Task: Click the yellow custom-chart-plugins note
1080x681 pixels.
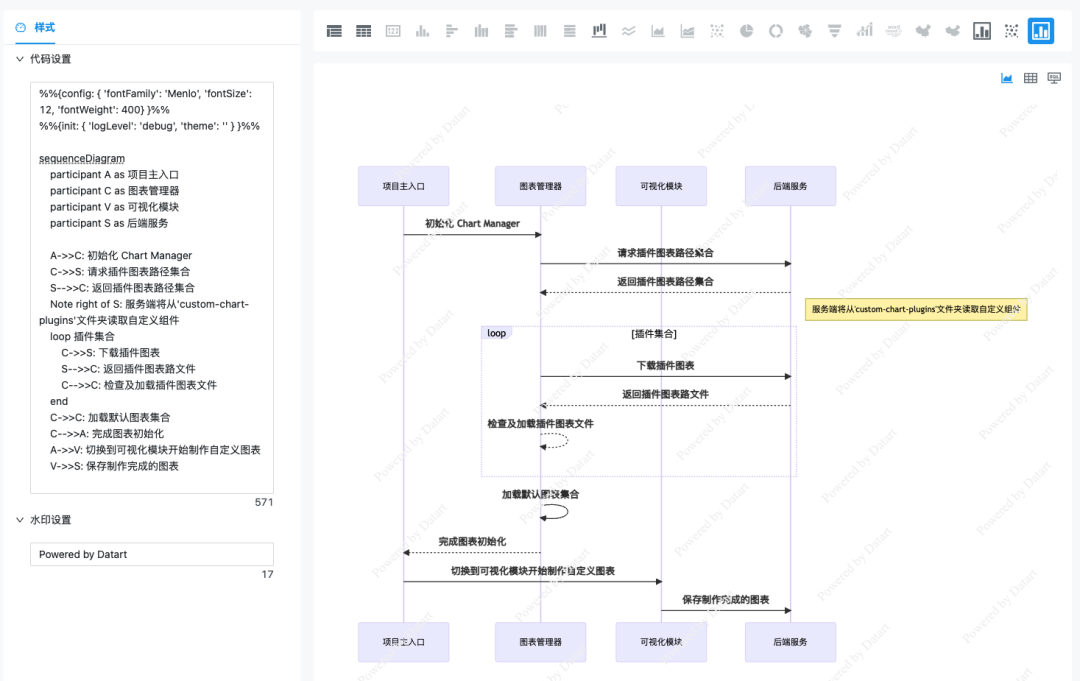Action: tap(916, 310)
